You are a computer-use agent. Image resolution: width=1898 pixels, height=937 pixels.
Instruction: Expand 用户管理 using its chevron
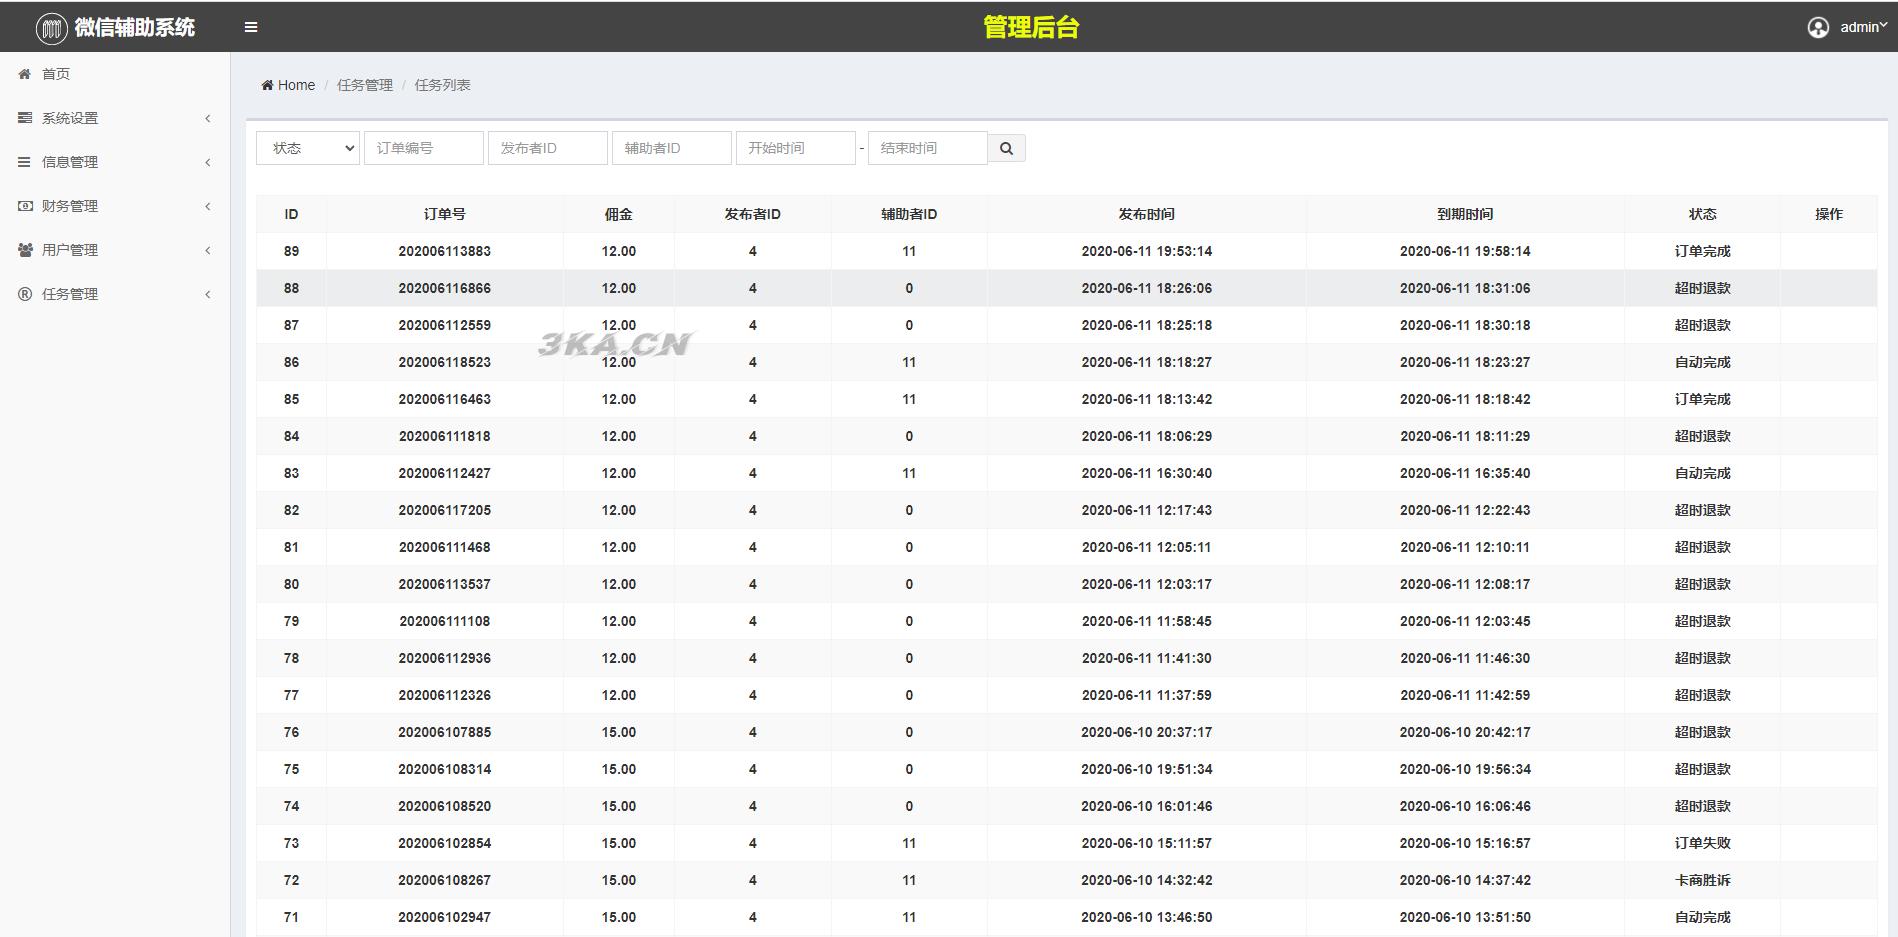pos(208,250)
